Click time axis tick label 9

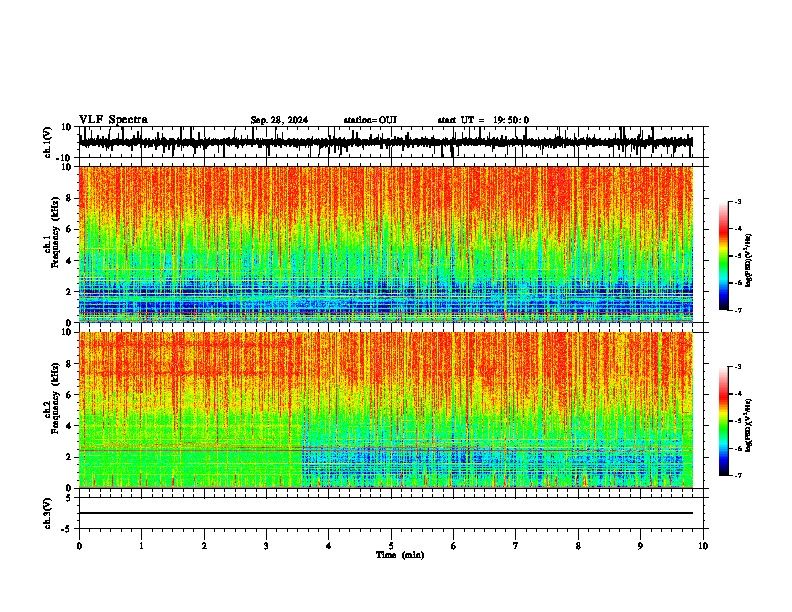(x=640, y=546)
